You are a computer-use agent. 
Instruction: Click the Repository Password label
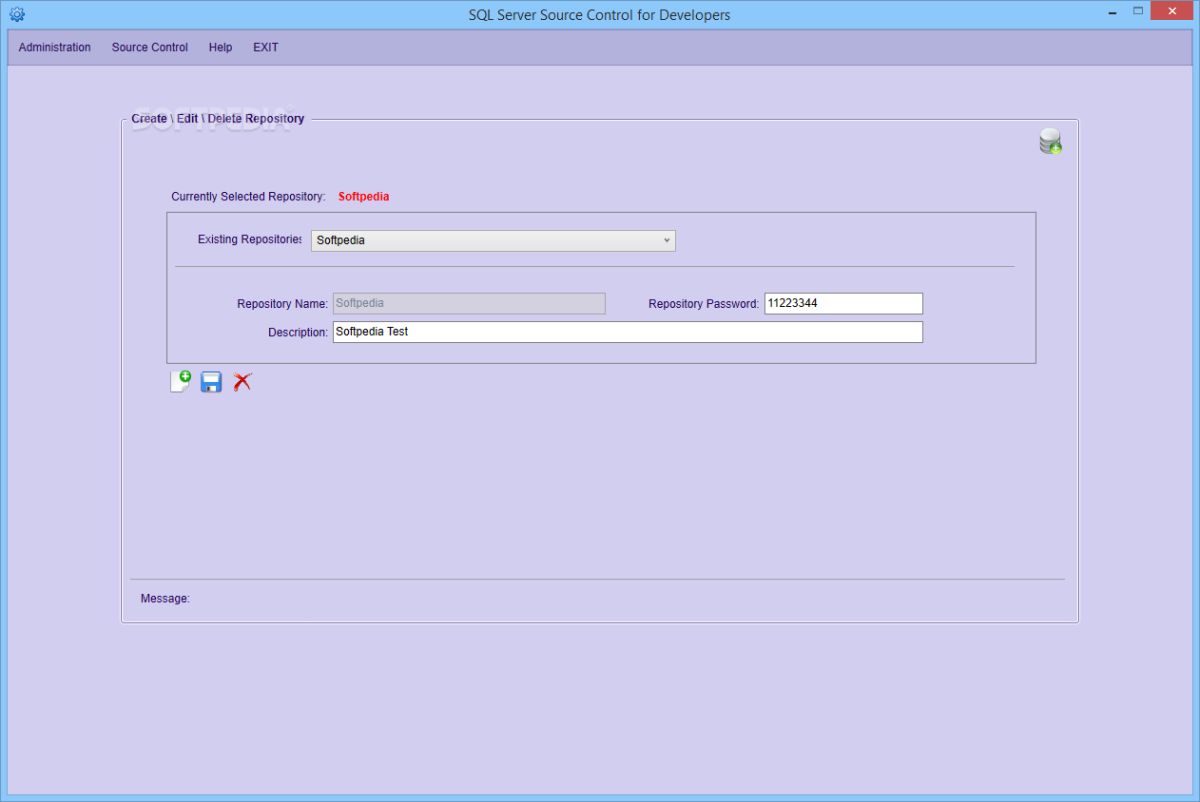point(703,304)
